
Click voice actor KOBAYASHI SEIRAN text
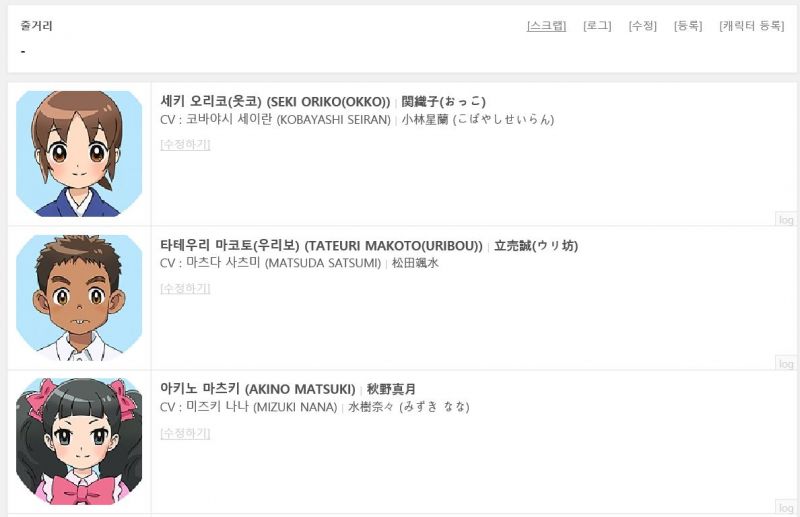coord(334,120)
